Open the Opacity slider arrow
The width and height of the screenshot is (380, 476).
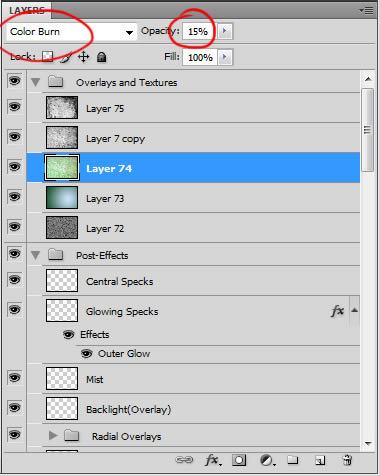click(225, 31)
